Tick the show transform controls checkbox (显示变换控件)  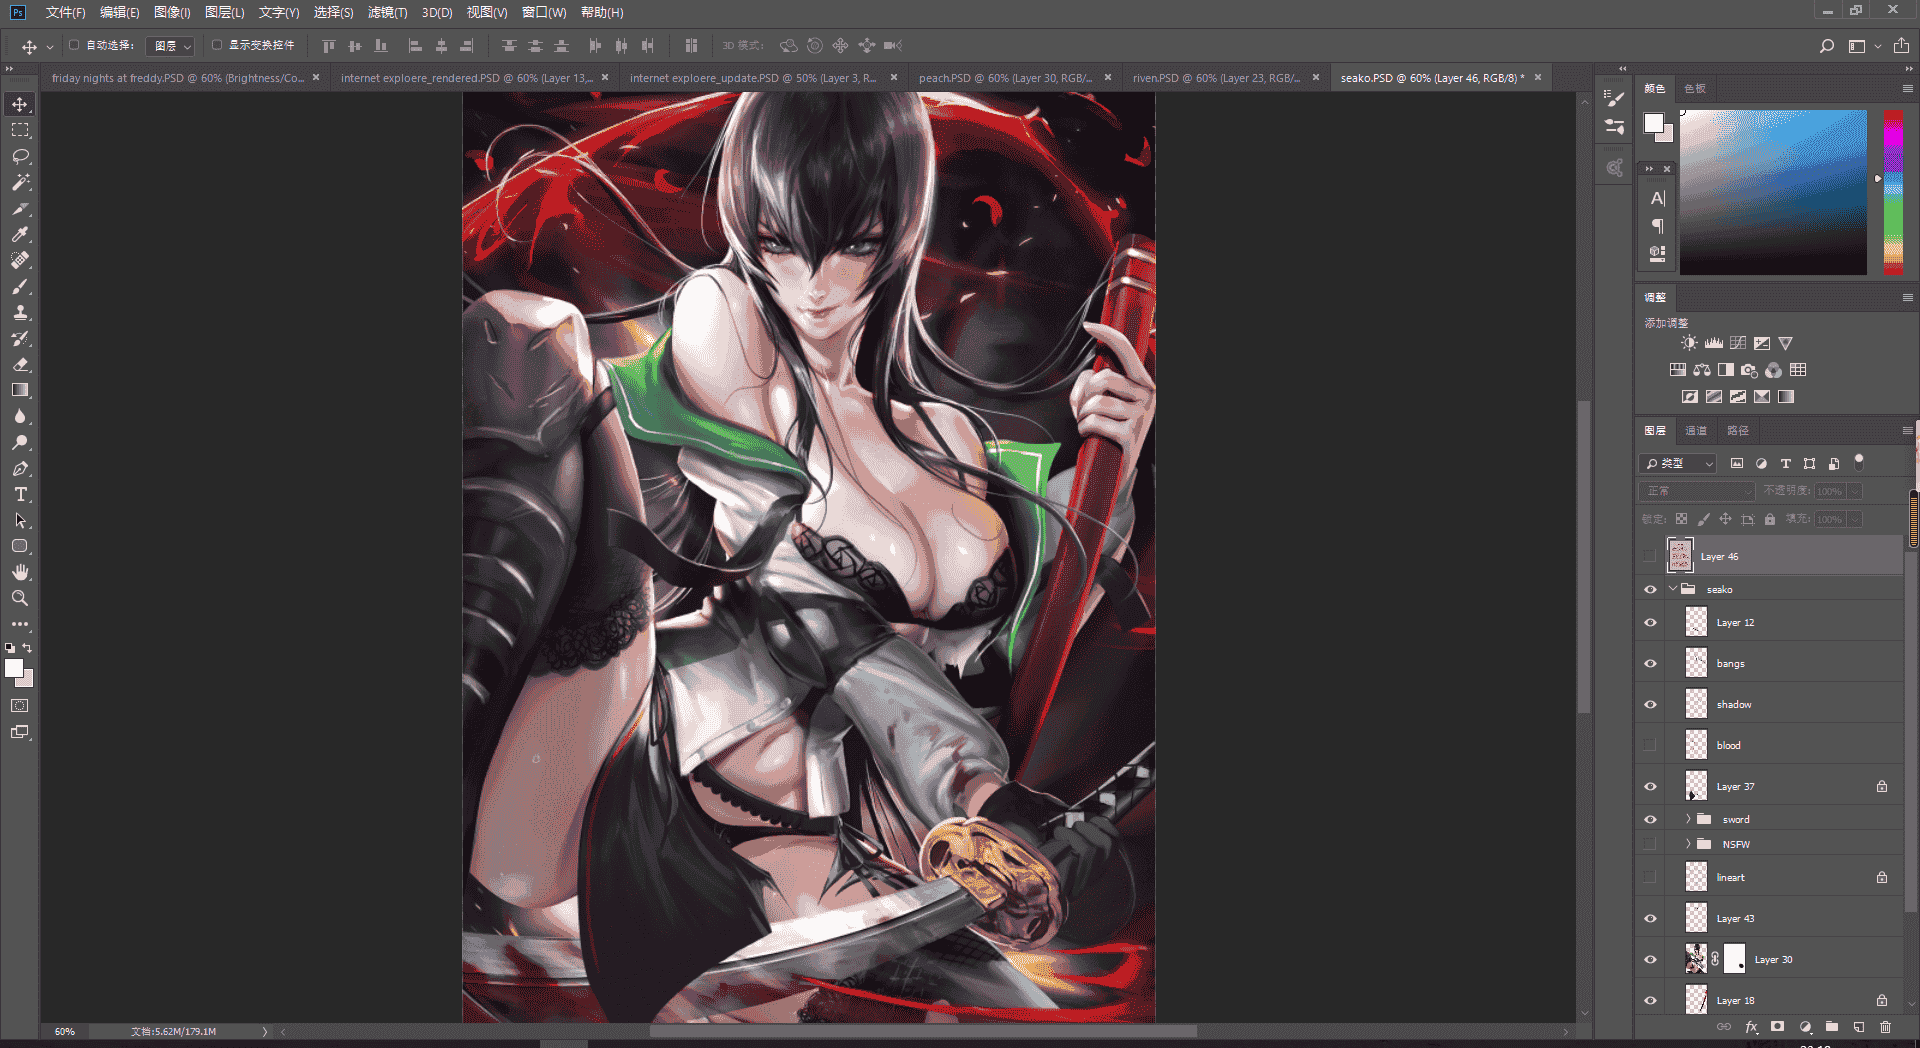217,45
